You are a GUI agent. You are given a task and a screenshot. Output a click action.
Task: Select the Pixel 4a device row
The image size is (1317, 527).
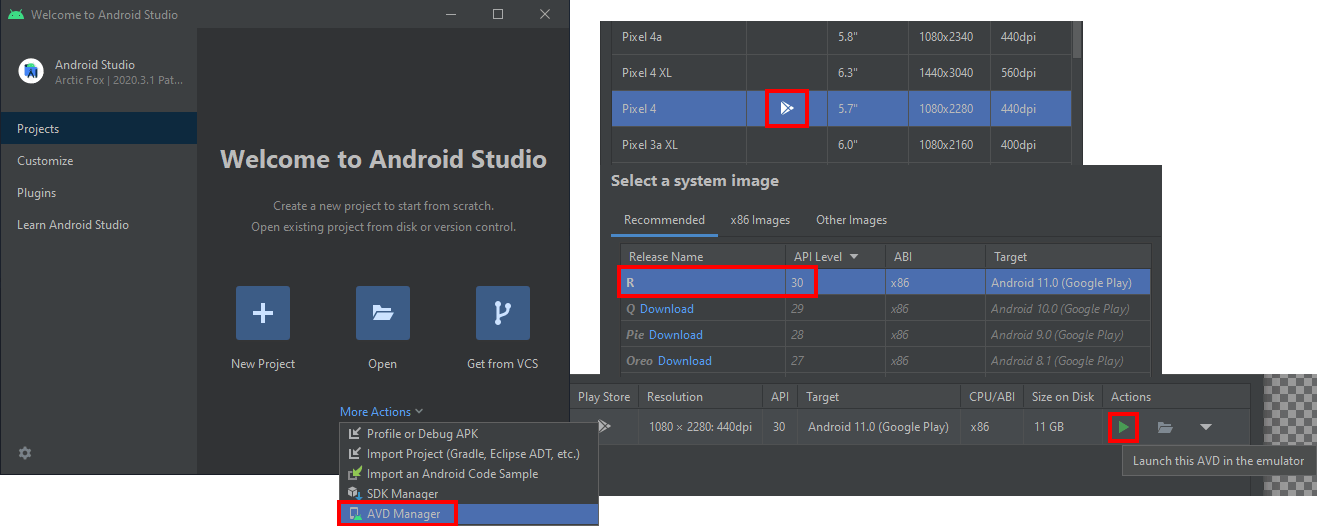(x=842, y=36)
